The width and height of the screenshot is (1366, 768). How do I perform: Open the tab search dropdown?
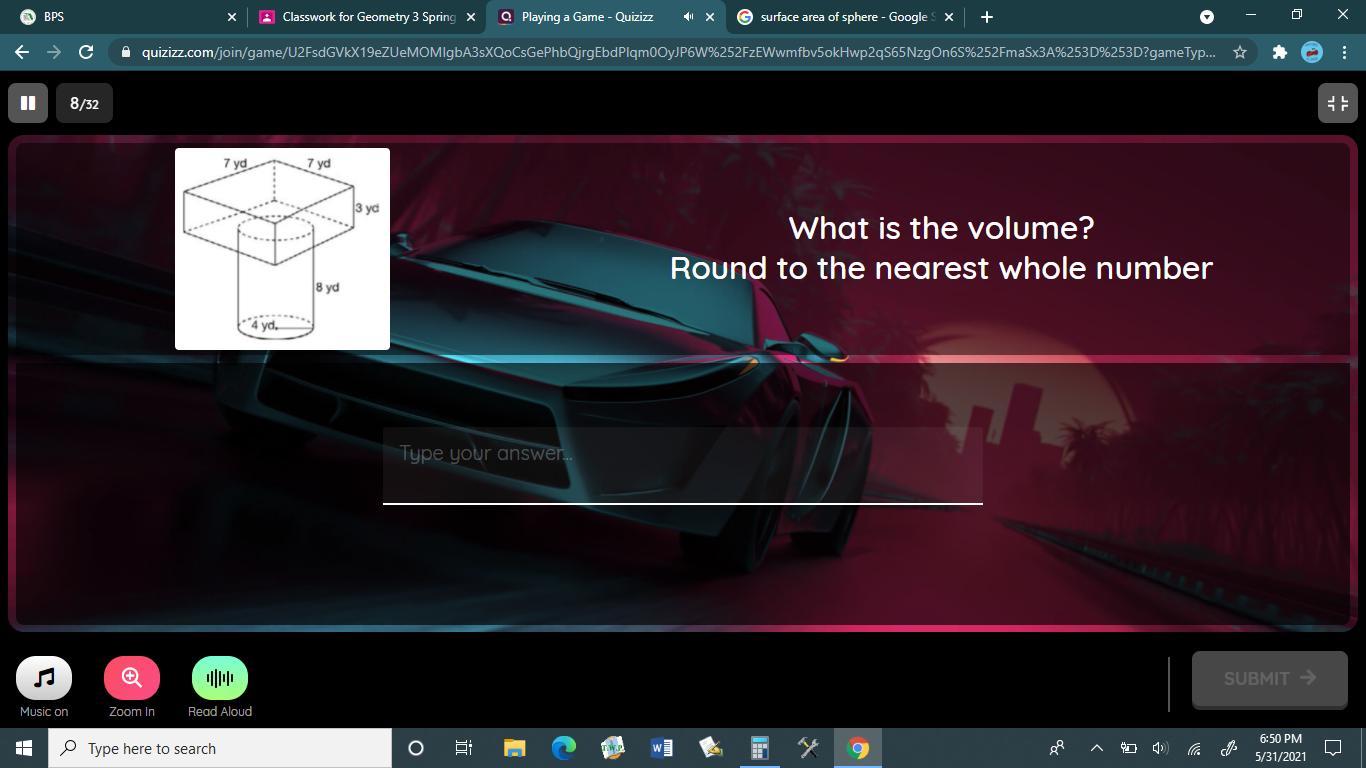(x=1207, y=16)
